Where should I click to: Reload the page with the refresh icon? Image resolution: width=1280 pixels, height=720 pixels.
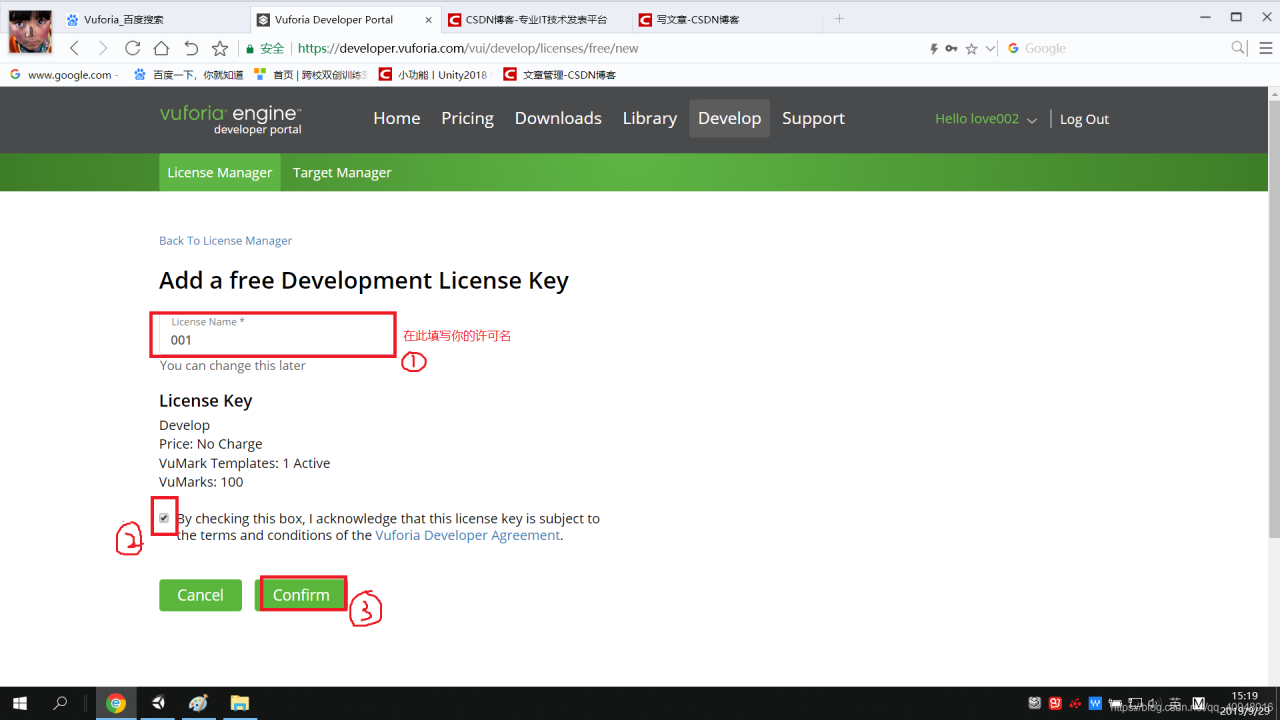132,48
